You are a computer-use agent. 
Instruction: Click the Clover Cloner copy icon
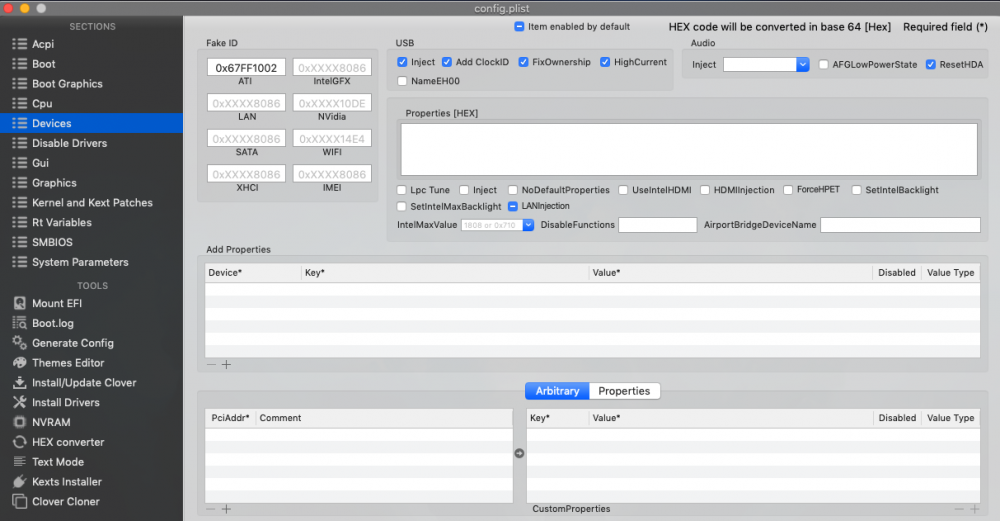tap(20, 501)
